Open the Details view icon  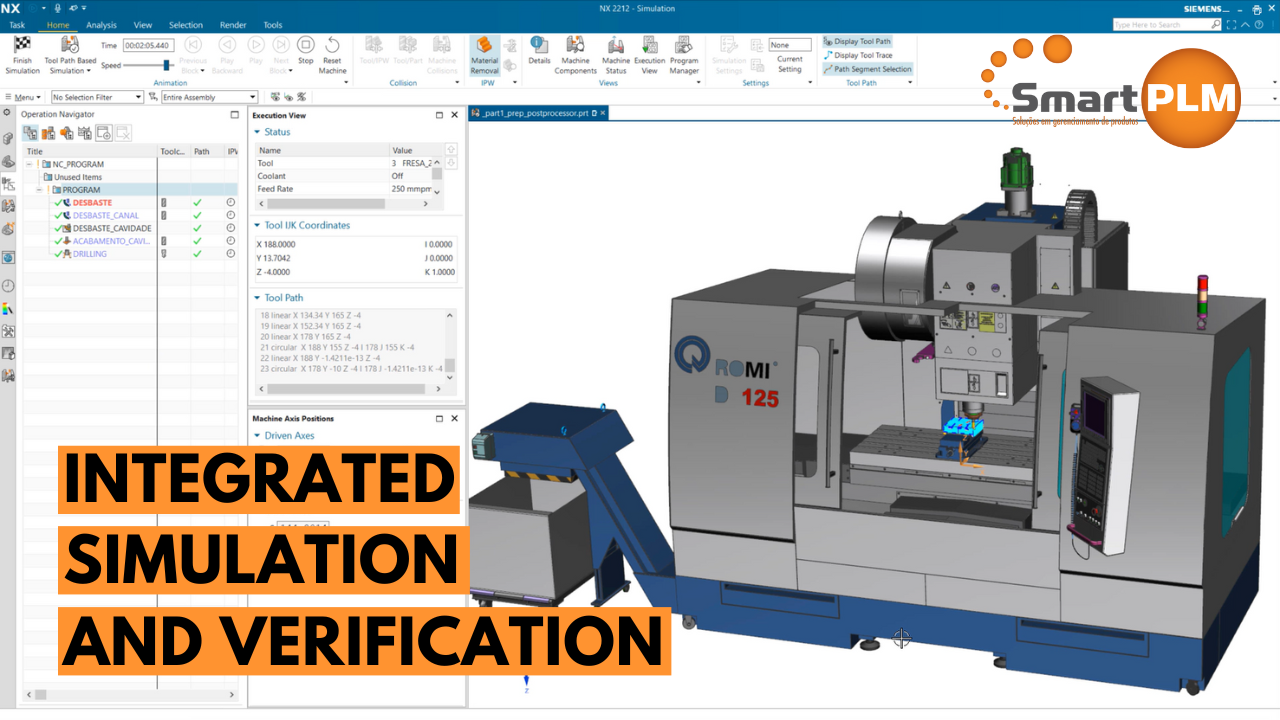click(539, 46)
